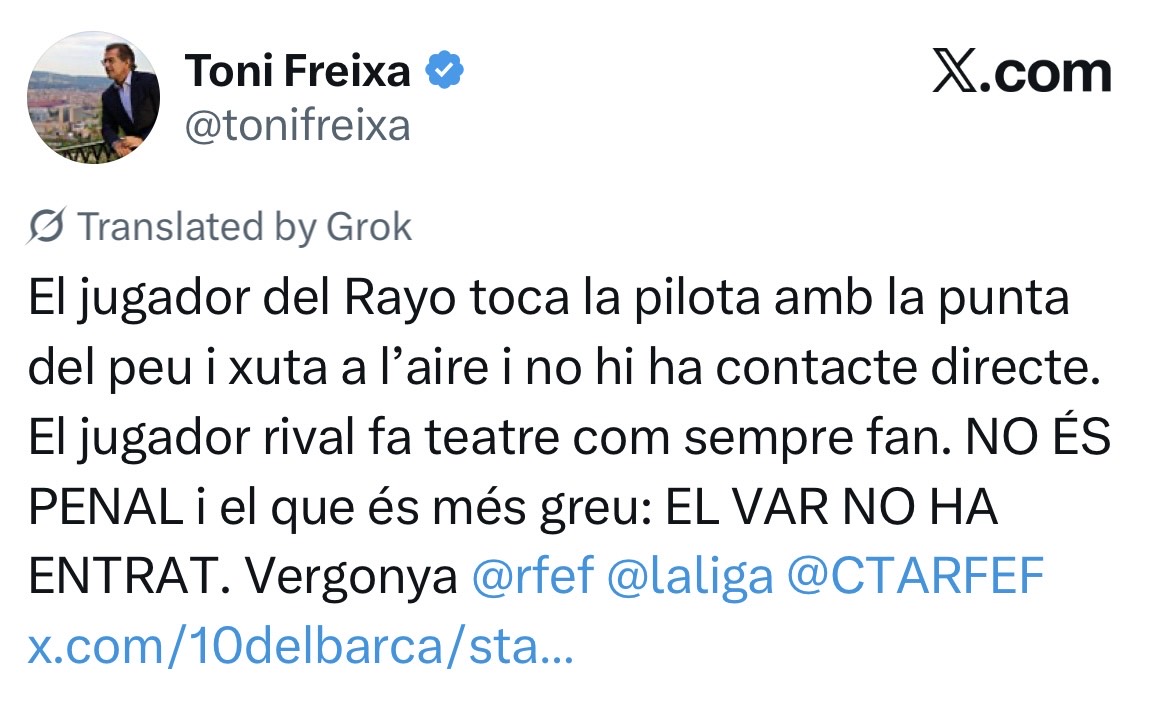Open the @tonifreixa handle
Viewport: 1170px width, 703px height.
click(x=298, y=127)
